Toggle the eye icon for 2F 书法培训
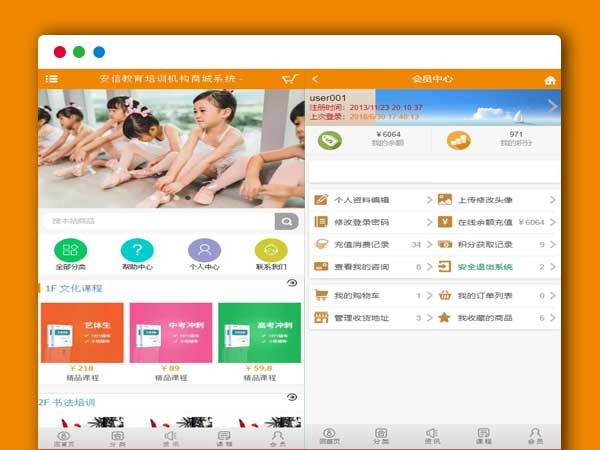Viewport: 600px width, 450px height. click(292, 397)
